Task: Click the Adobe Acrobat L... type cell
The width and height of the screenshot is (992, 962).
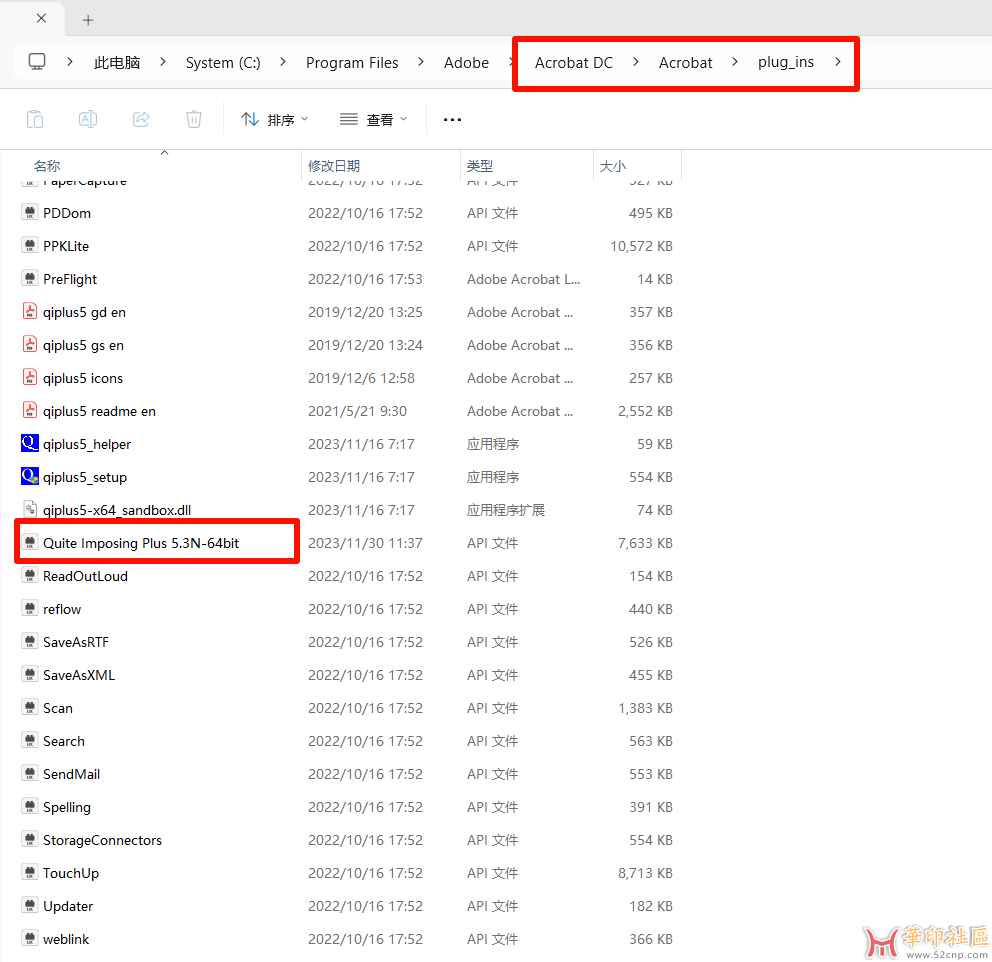Action: 523,279
